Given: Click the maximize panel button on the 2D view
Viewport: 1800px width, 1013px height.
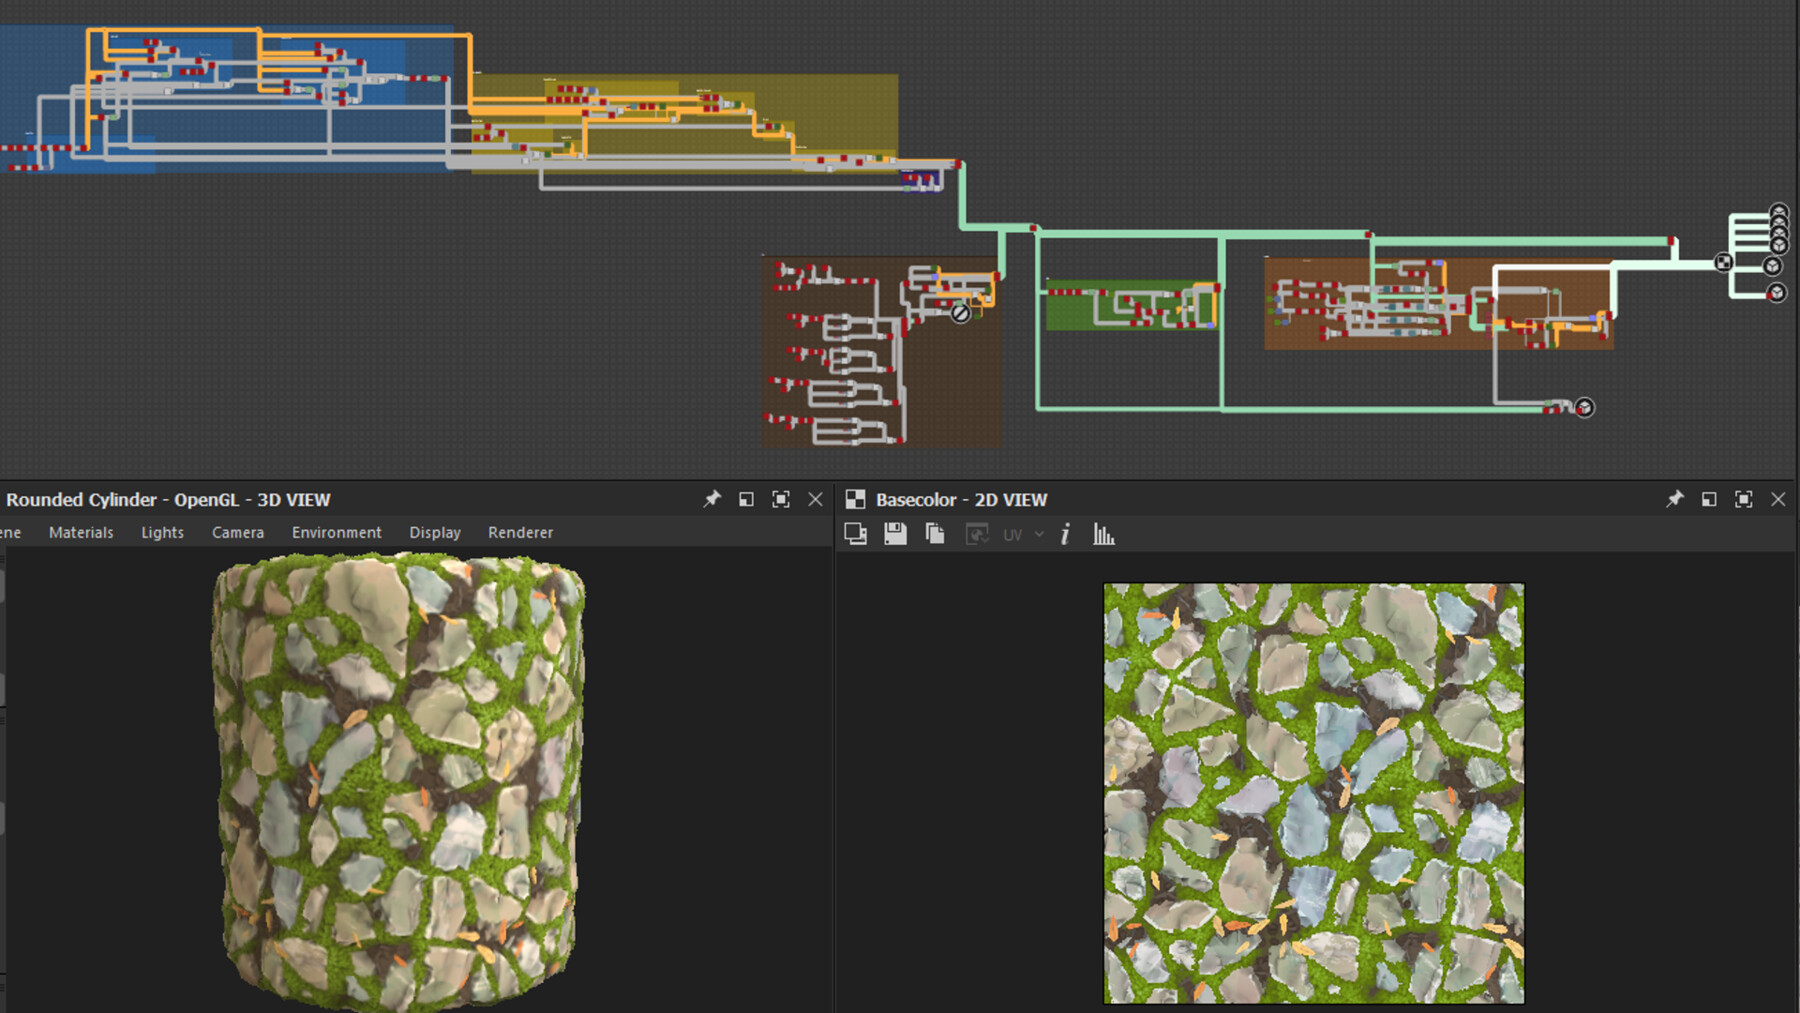Looking at the screenshot, I should (x=1743, y=499).
